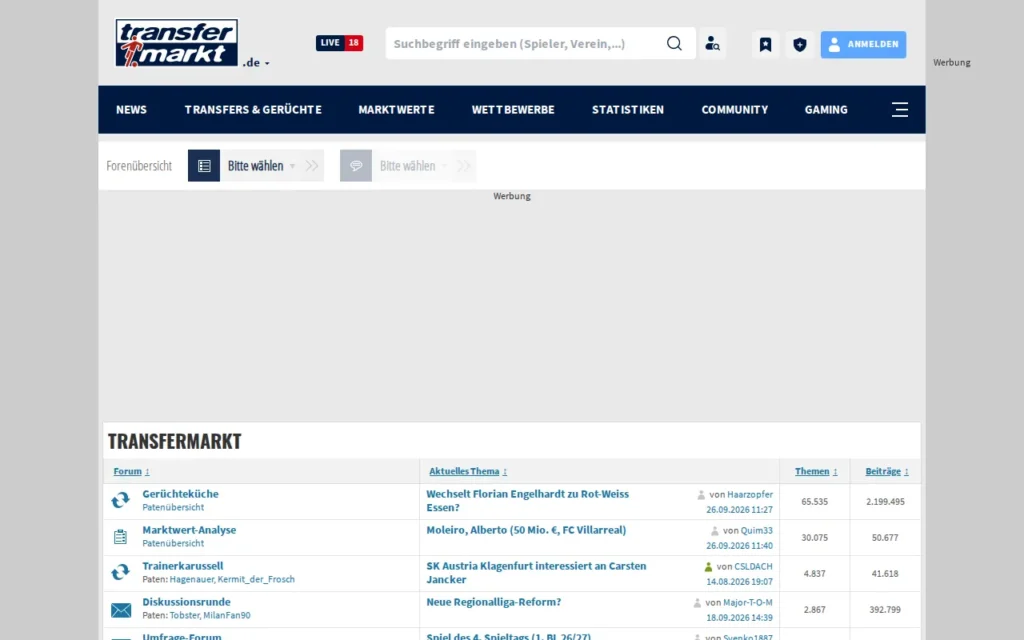
Task: Click the date 14.08.2026 19:07 link
Action: [739, 581]
